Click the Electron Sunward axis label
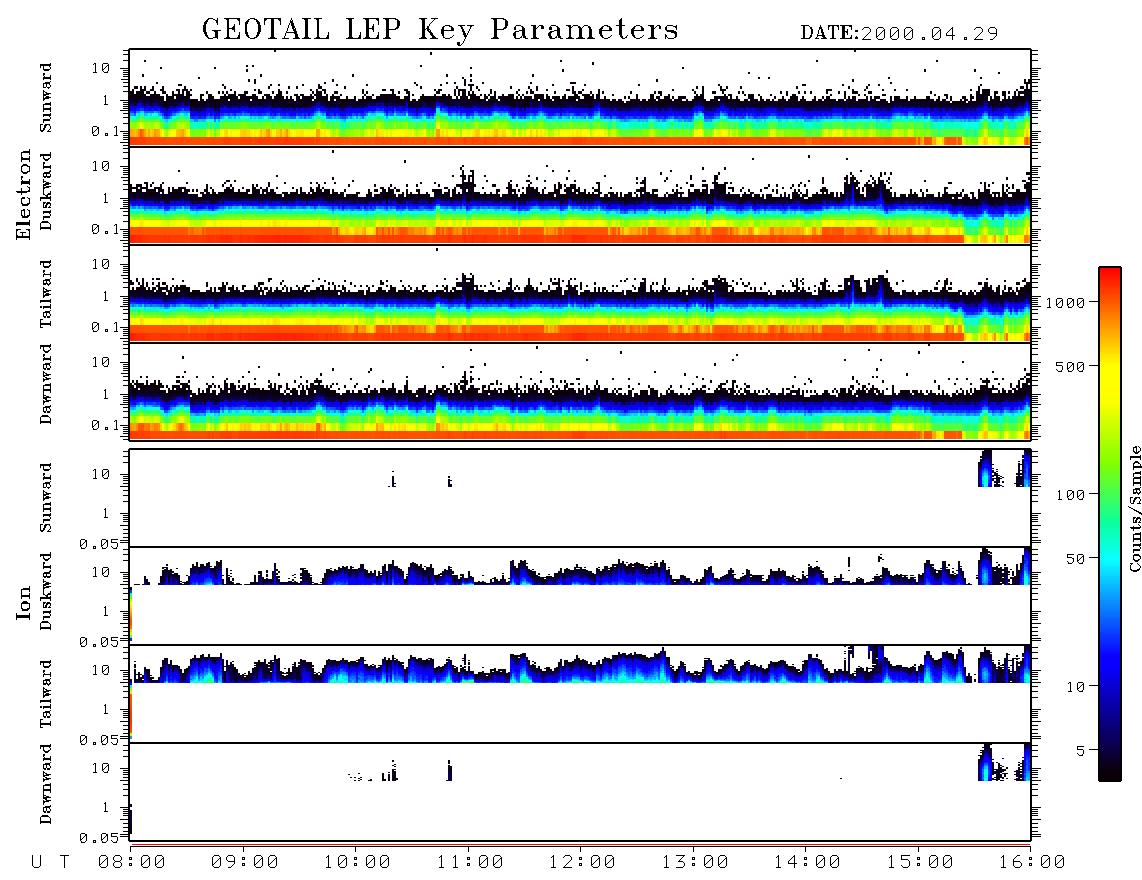 click(46, 98)
